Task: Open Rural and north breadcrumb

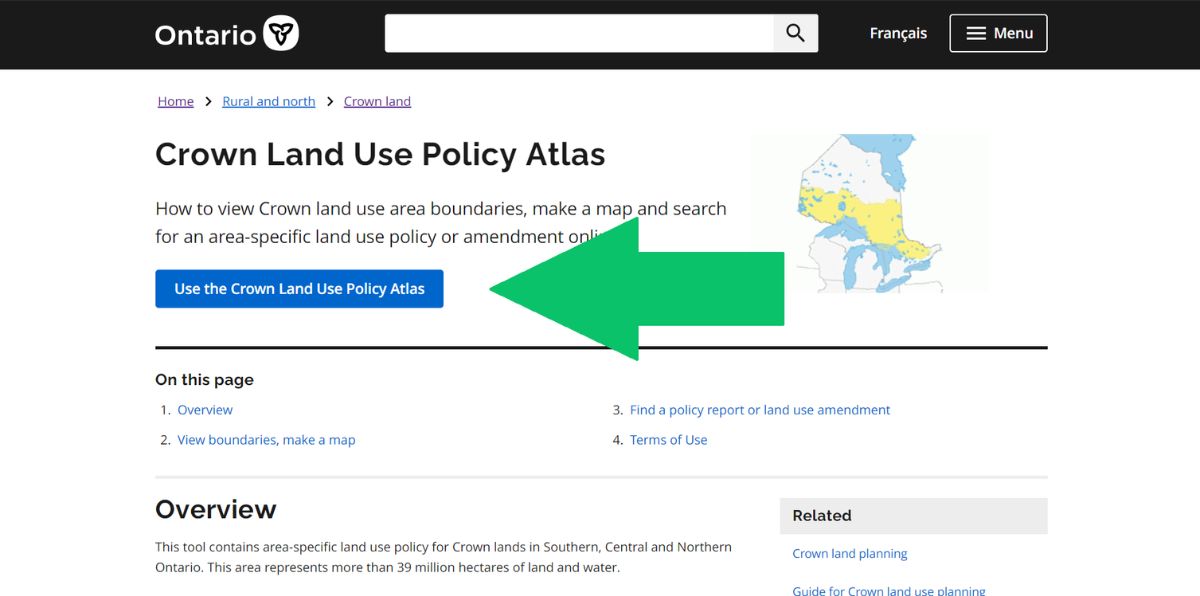Action: pyautogui.click(x=269, y=101)
